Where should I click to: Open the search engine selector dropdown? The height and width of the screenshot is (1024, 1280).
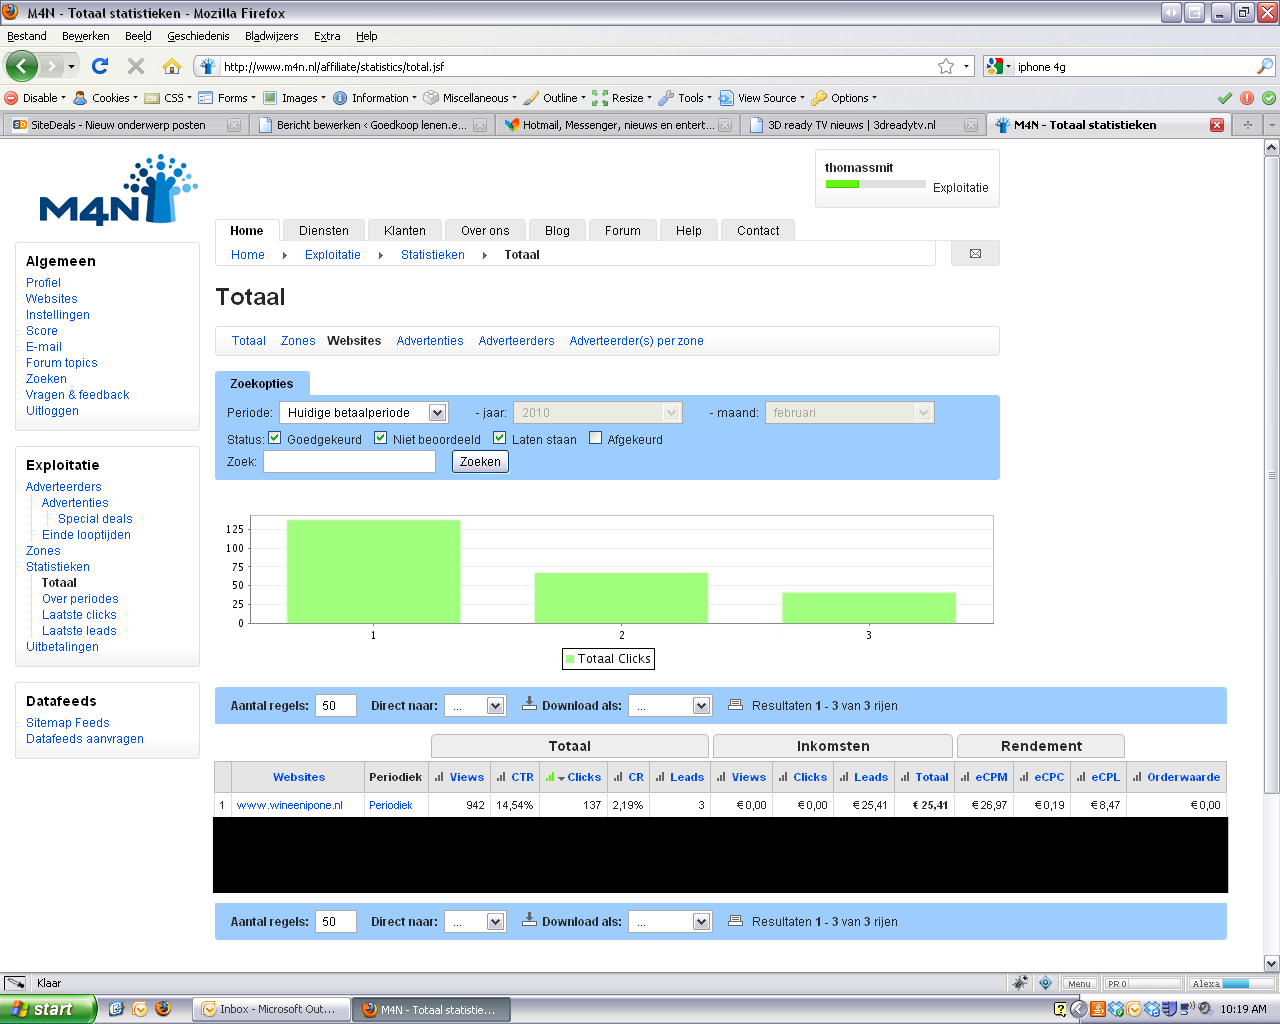click(x=998, y=66)
